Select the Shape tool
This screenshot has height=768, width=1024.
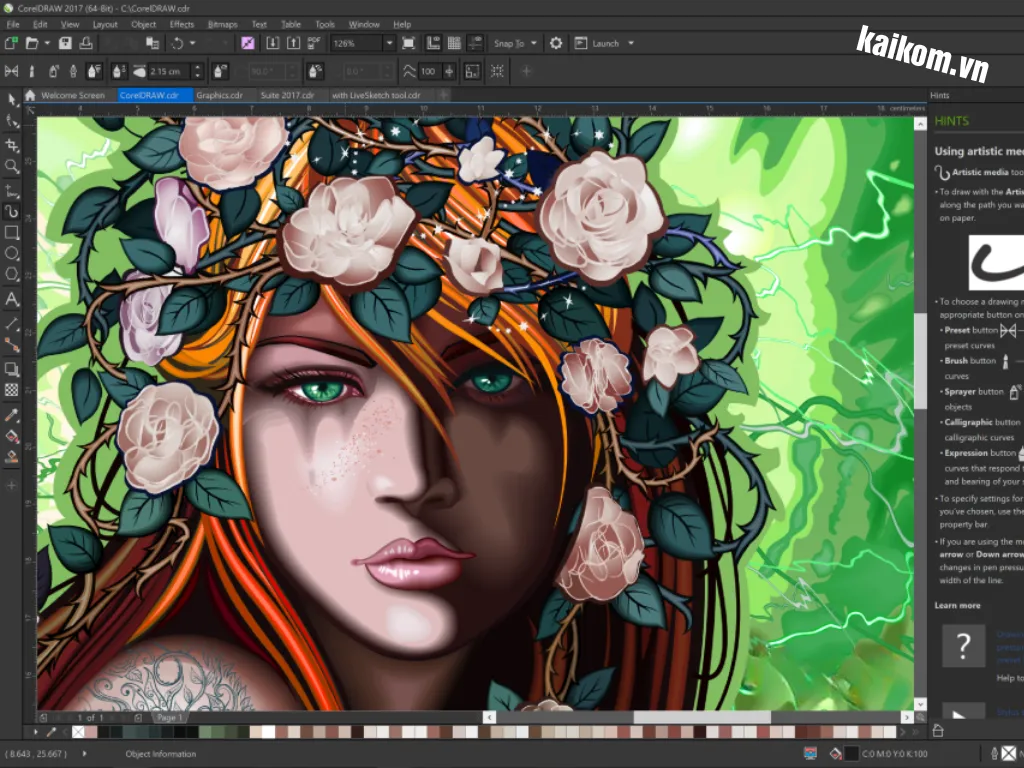click(12, 121)
